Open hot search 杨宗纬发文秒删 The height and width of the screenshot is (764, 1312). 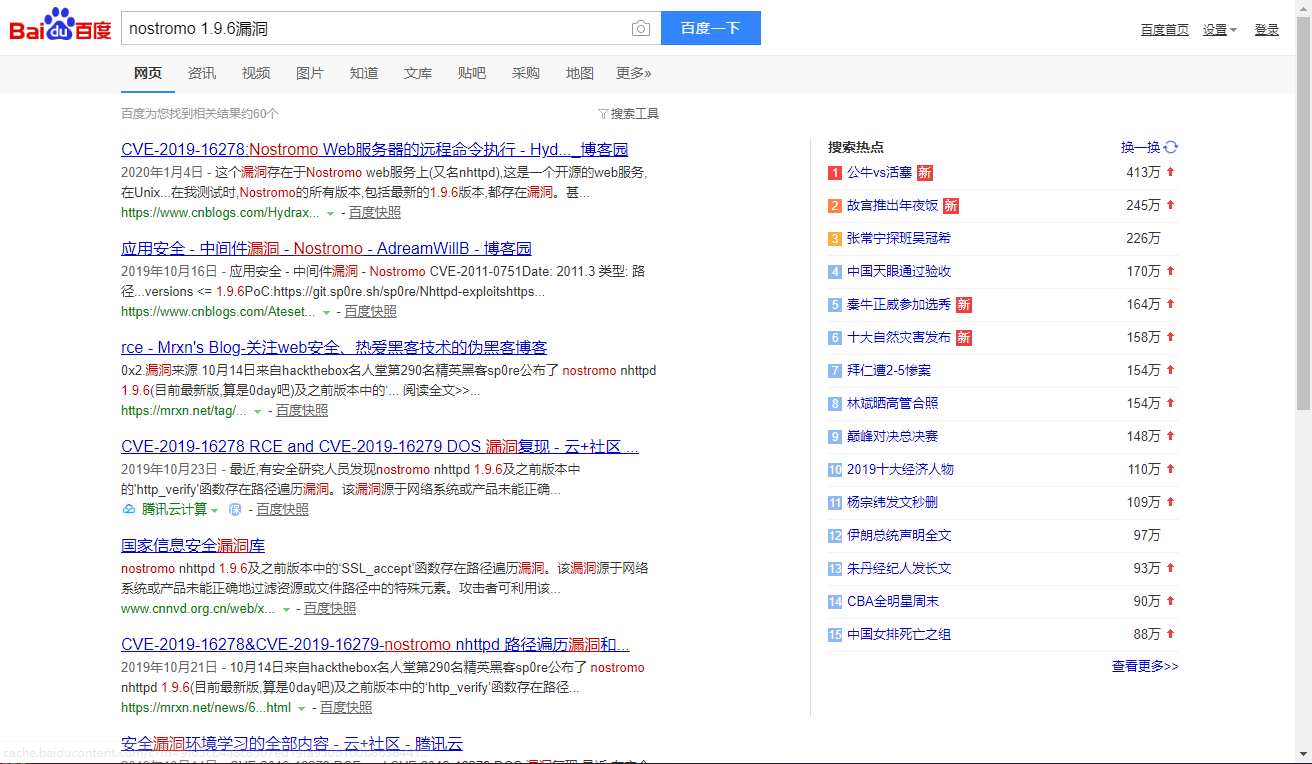coord(892,503)
